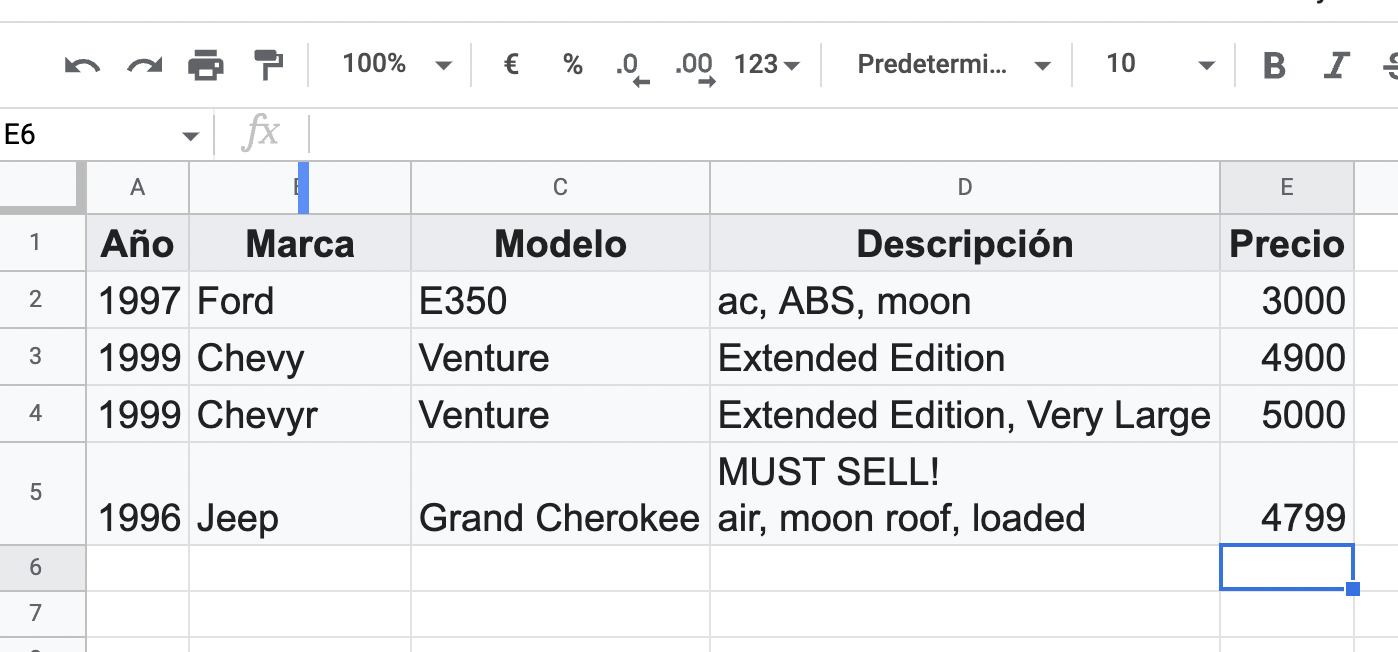Select cell with ac, ABS, moon

click(x=965, y=300)
